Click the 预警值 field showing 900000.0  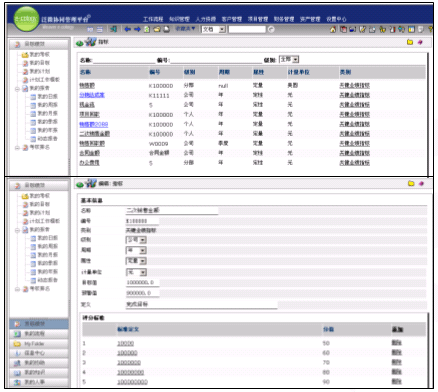pos(143,293)
